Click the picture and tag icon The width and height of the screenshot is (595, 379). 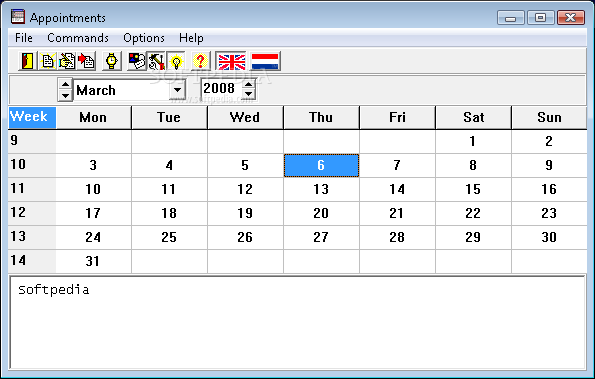pyautogui.click(x=137, y=61)
